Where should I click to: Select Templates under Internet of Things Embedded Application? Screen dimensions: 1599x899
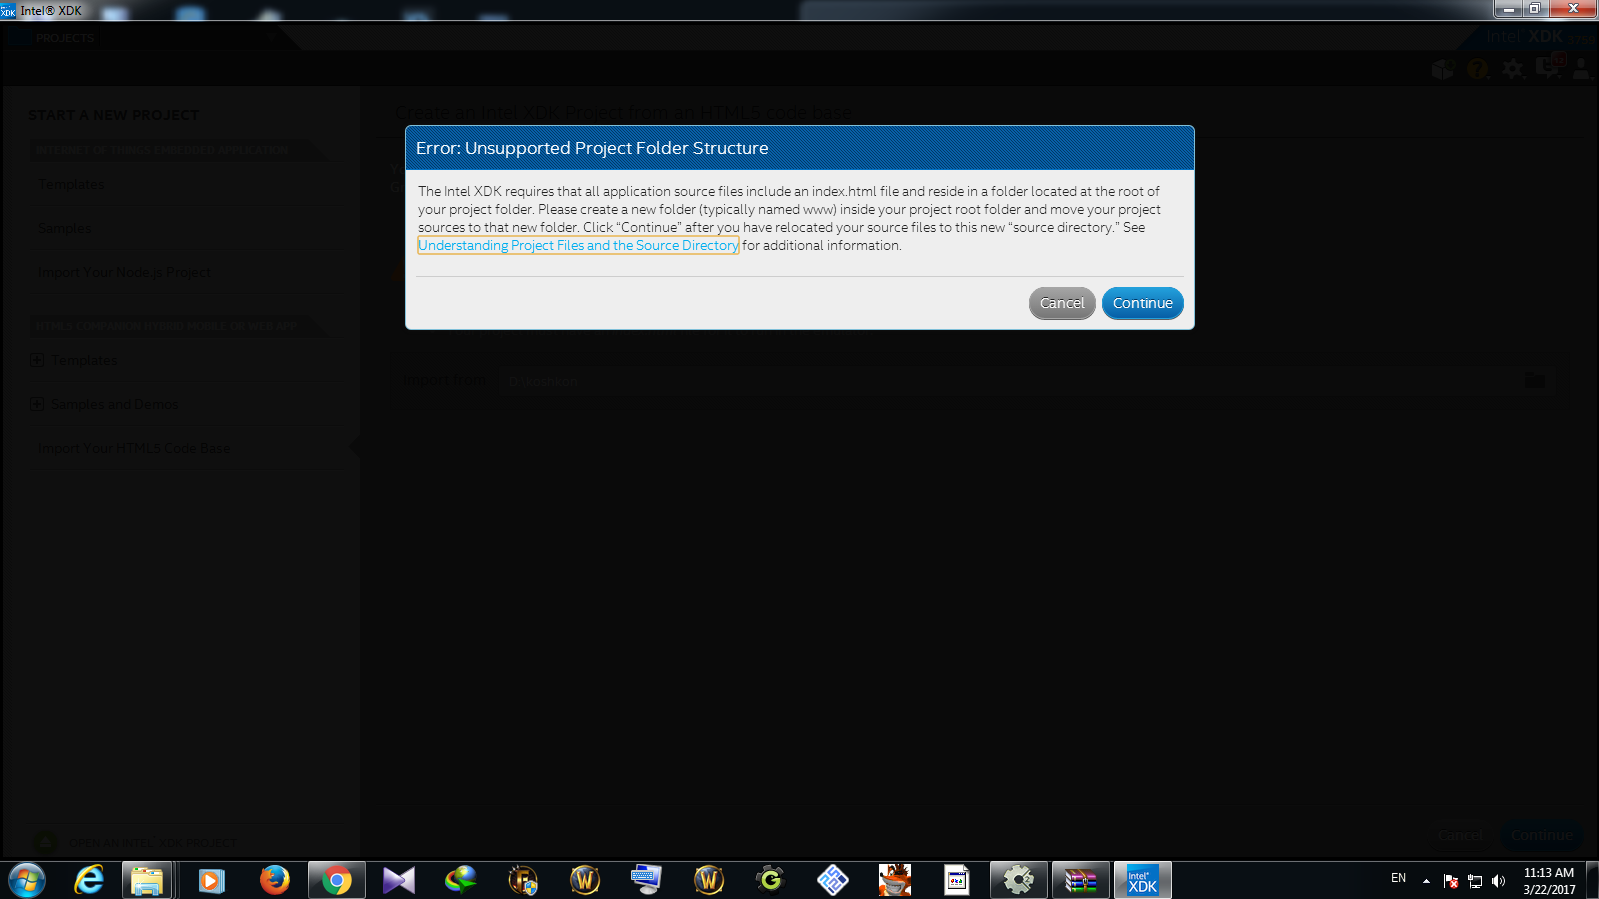point(71,184)
